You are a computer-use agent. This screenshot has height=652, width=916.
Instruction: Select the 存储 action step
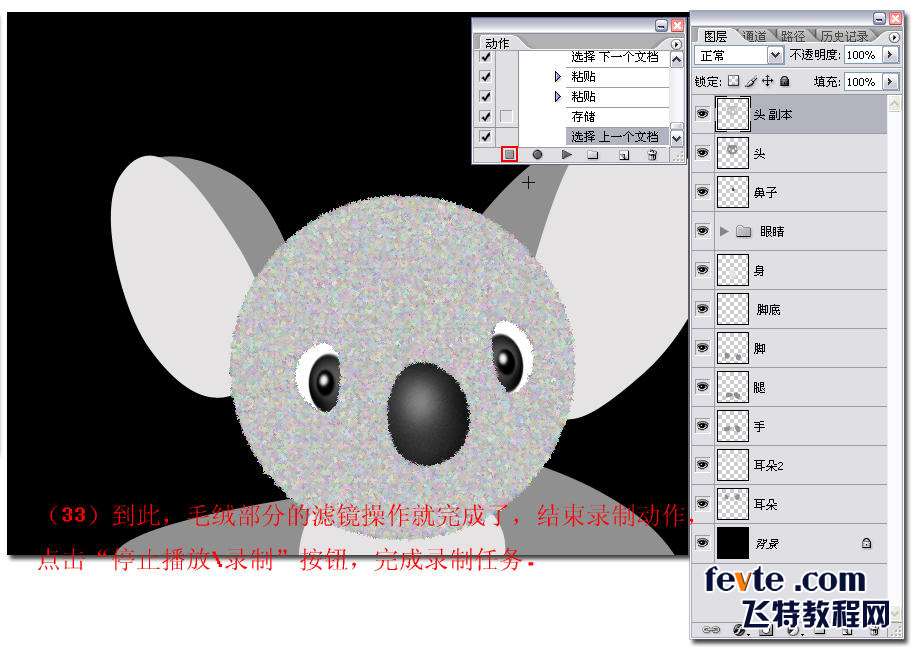pyautogui.click(x=617, y=116)
